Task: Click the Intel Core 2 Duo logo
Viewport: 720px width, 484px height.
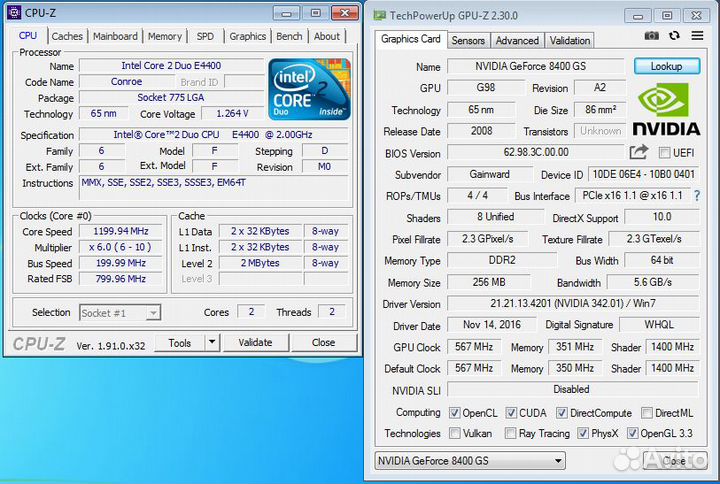Action: tap(309, 89)
